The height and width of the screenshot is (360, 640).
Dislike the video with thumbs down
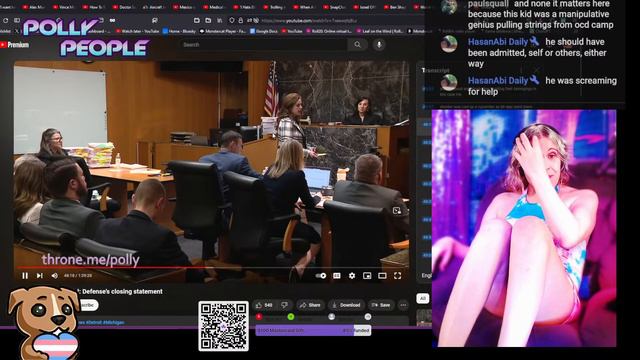point(285,305)
